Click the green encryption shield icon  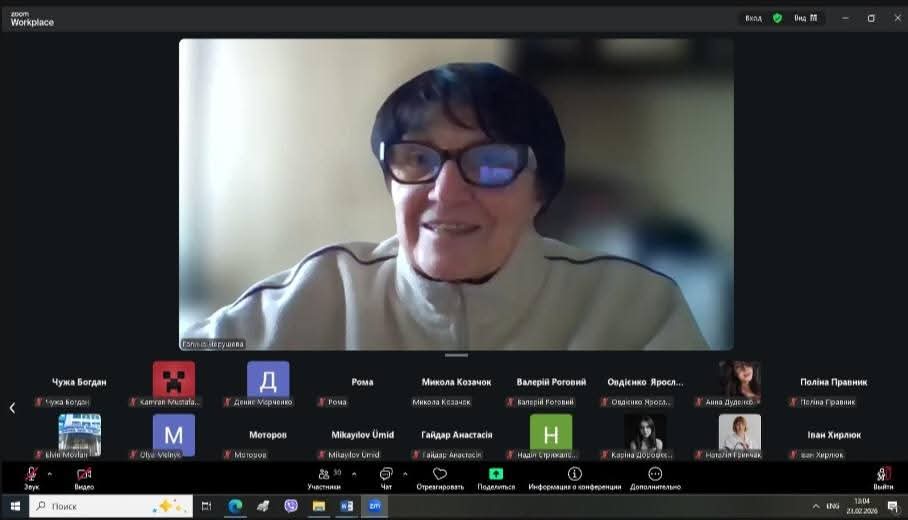(x=777, y=18)
